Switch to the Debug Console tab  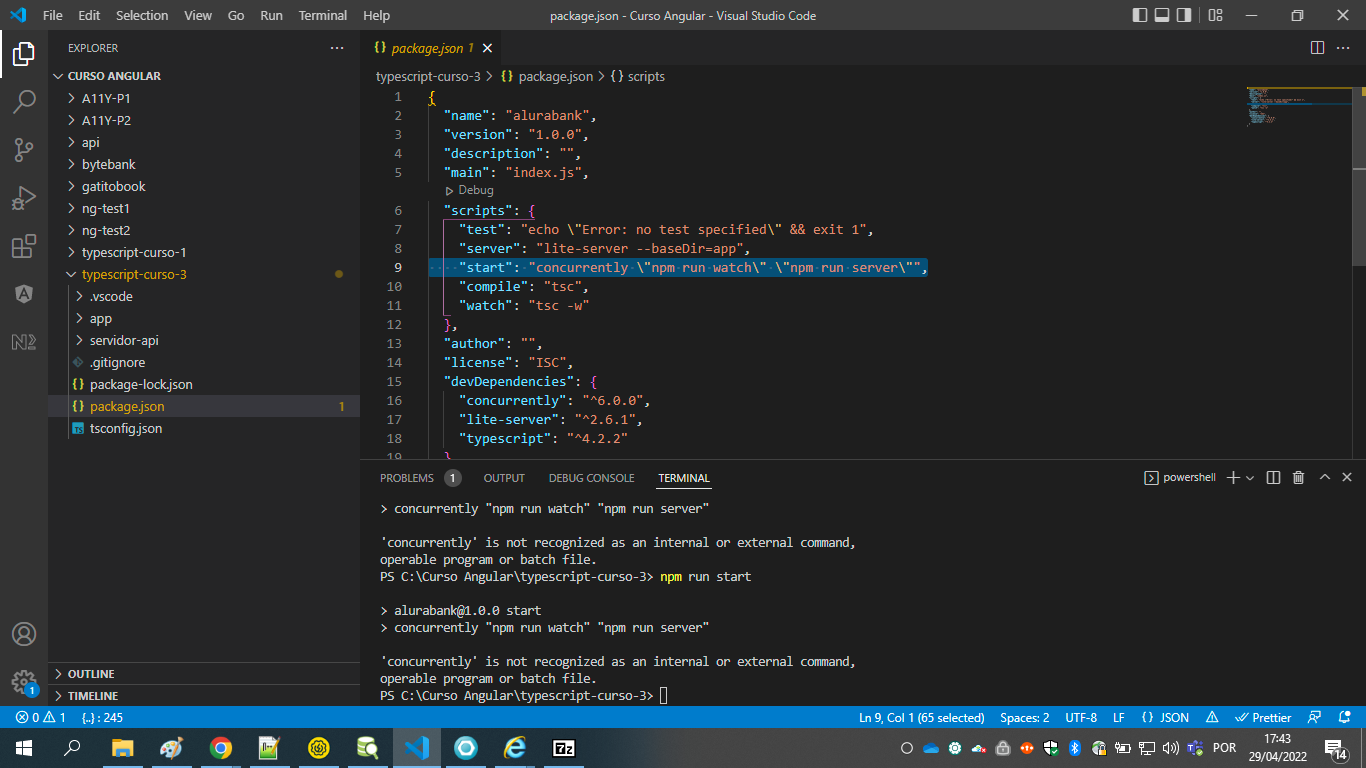(591, 478)
